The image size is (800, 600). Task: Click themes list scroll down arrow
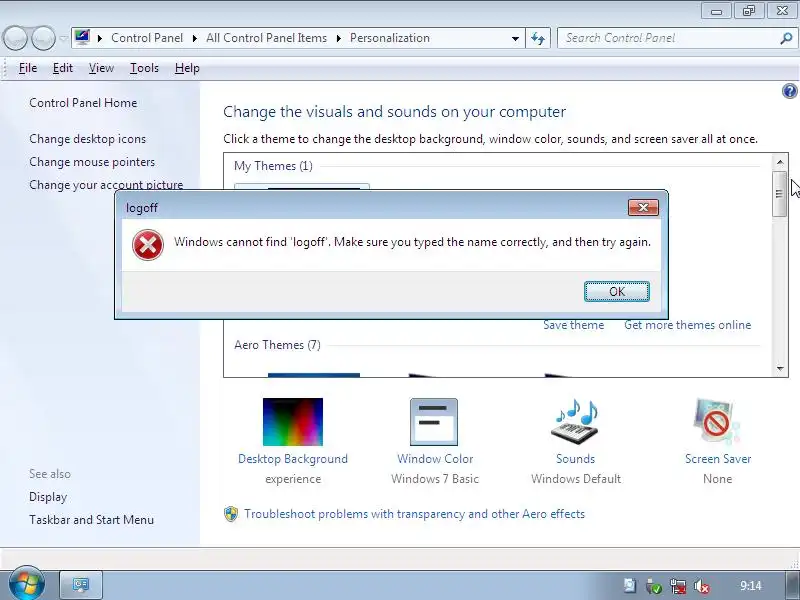tap(780, 368)
